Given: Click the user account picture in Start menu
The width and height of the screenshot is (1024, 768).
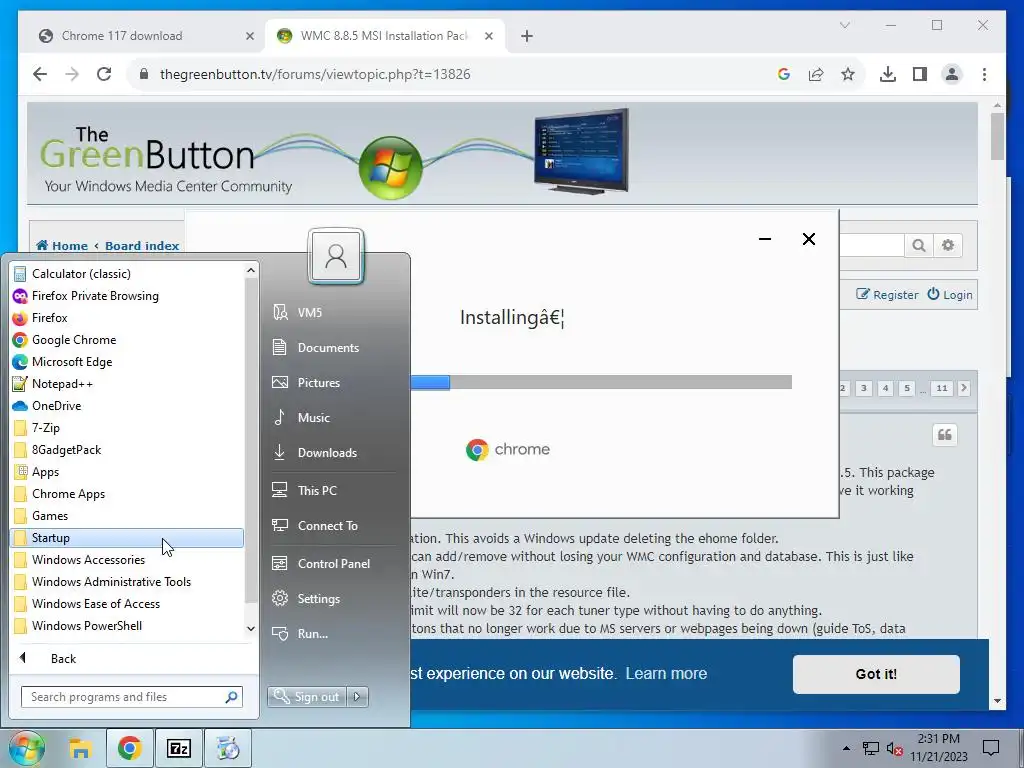Looking at the screenshot, I should (336, 255).
